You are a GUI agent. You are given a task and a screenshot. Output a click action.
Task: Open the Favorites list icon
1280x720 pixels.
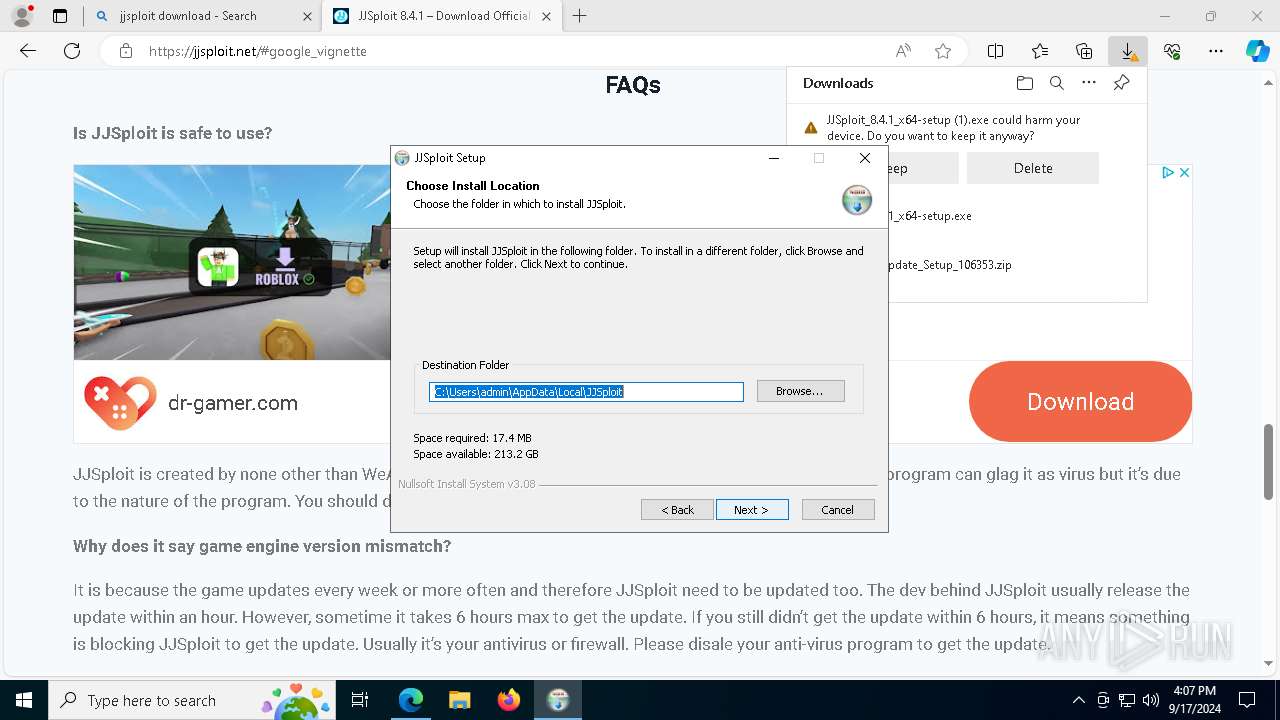pyautogui.click(x=1040, y=51)
